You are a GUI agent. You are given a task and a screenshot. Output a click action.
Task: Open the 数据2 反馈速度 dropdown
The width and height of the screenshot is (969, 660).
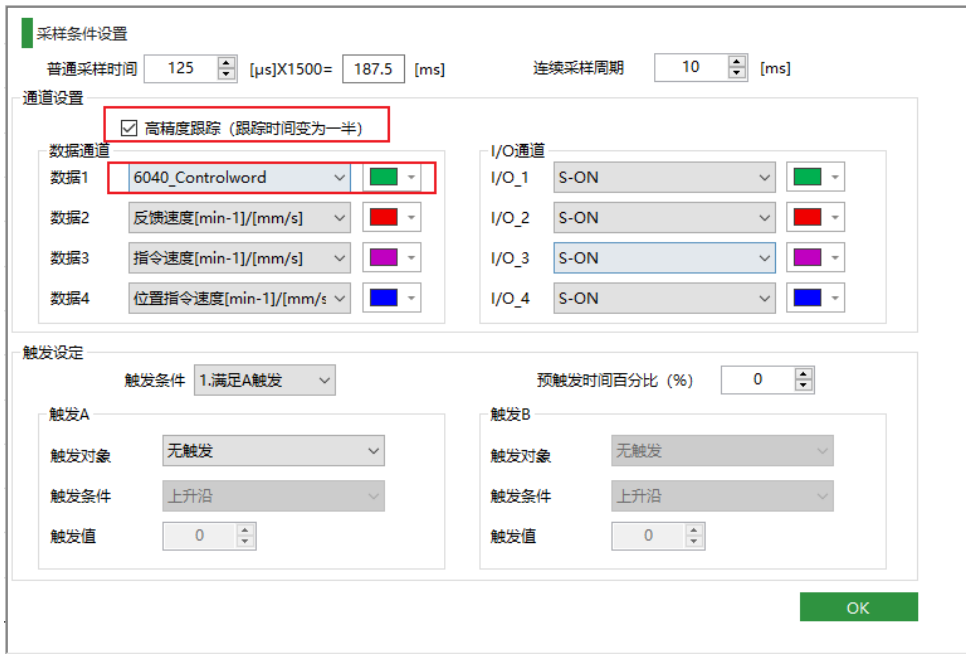point(239,218)
